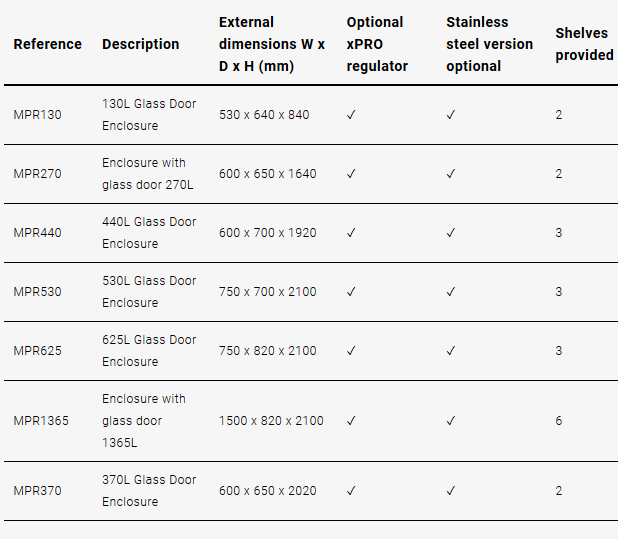Click the stainless steel checkmark for MPR1365
Image resolution: width=618 pixels, height=539 pixels.
coord(451,421)
